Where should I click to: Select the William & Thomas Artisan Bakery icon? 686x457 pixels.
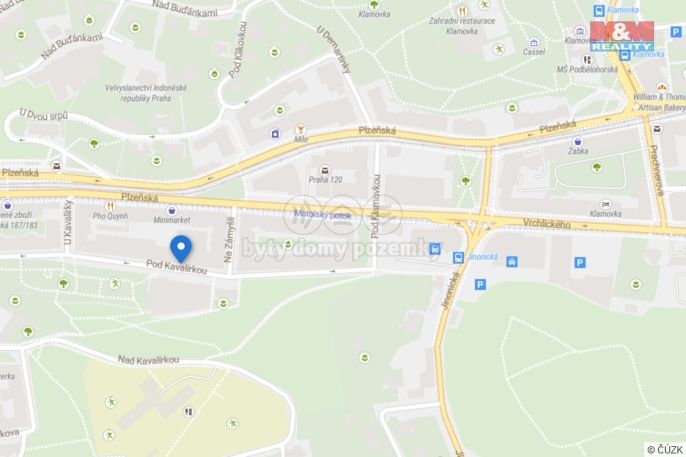(662, 87)
